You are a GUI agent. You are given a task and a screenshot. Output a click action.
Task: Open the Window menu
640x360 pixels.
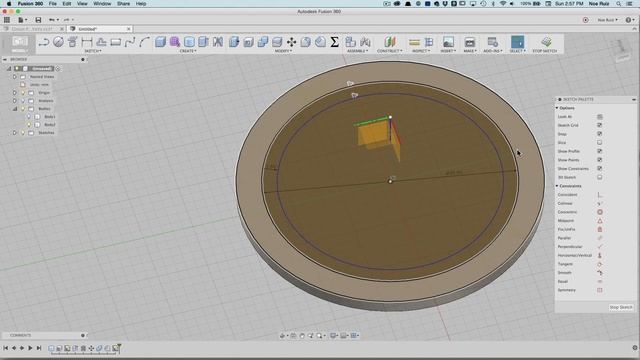[x=102, y=4]
